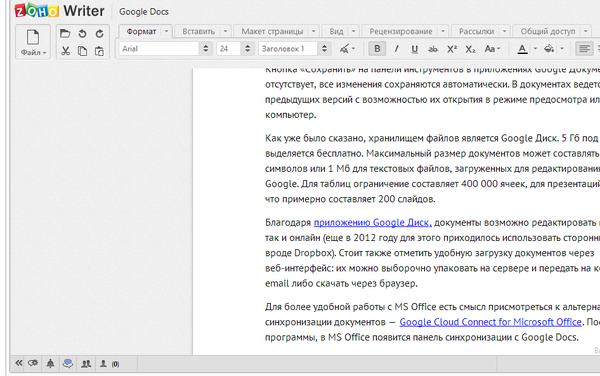This screenshot has width=600, height=376.
Task: Switch to the Формат tab
Action: point(141,31)
